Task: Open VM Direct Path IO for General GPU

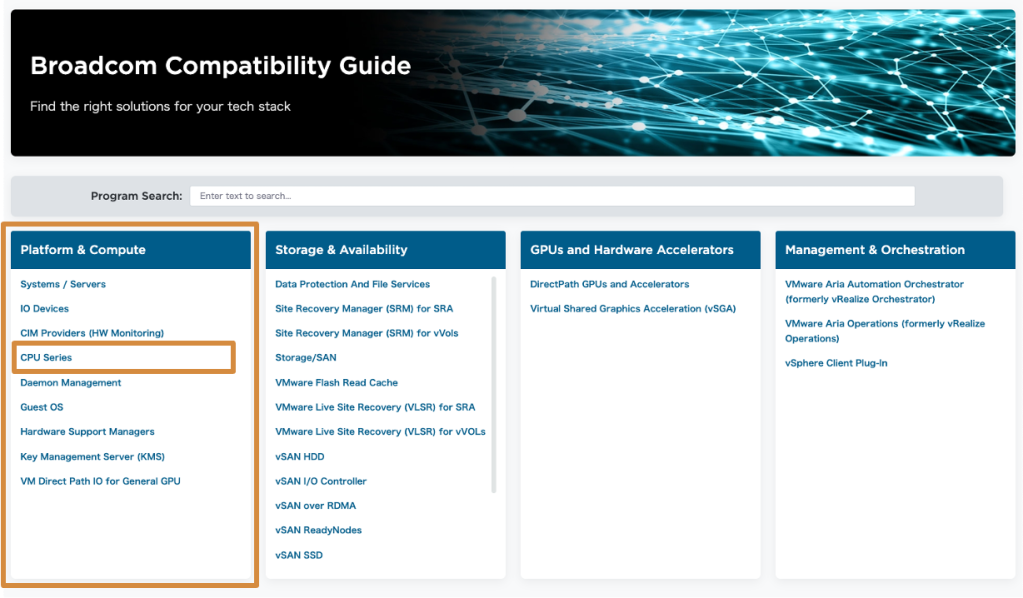Action: 100,481
